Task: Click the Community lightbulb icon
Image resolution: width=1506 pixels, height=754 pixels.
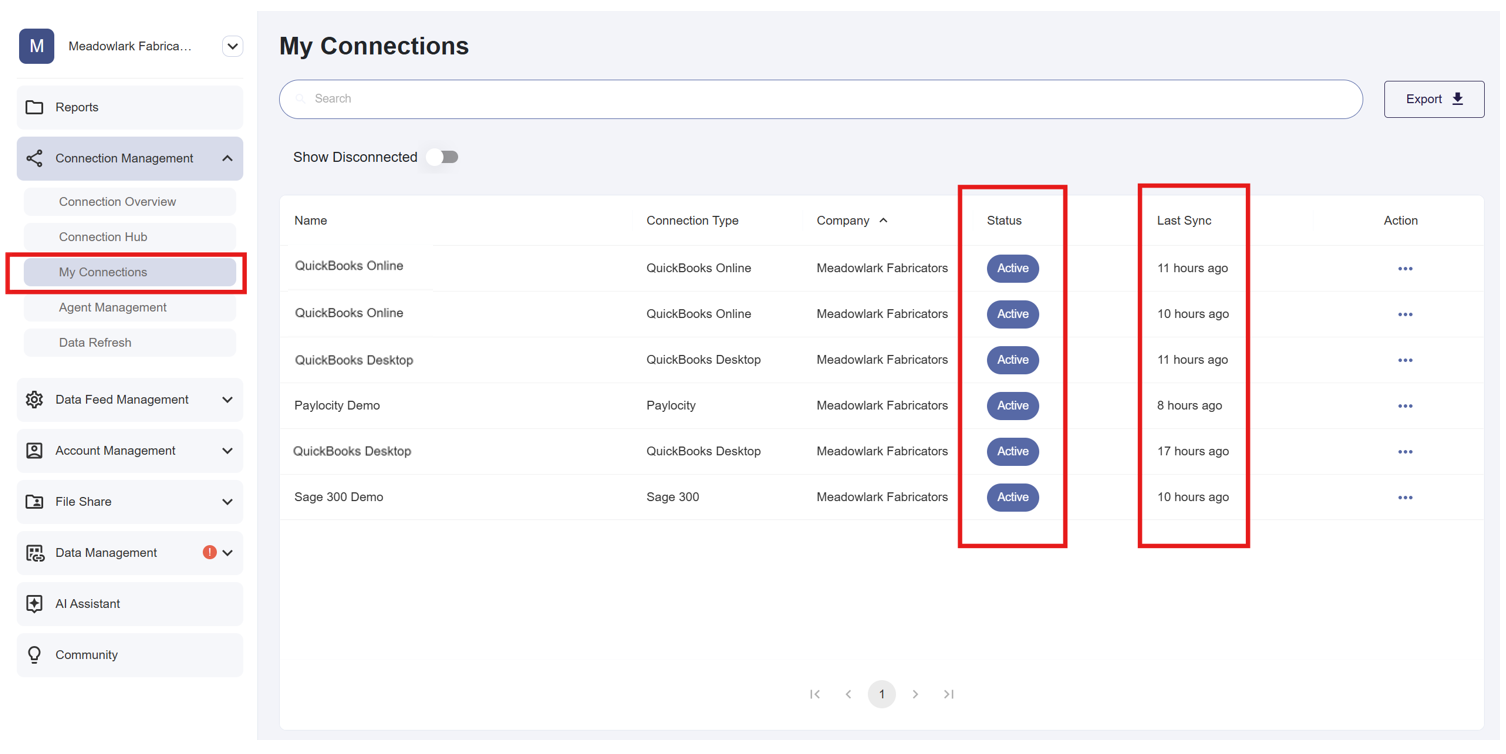Action: pyautogui.click(x=34, y=655)
